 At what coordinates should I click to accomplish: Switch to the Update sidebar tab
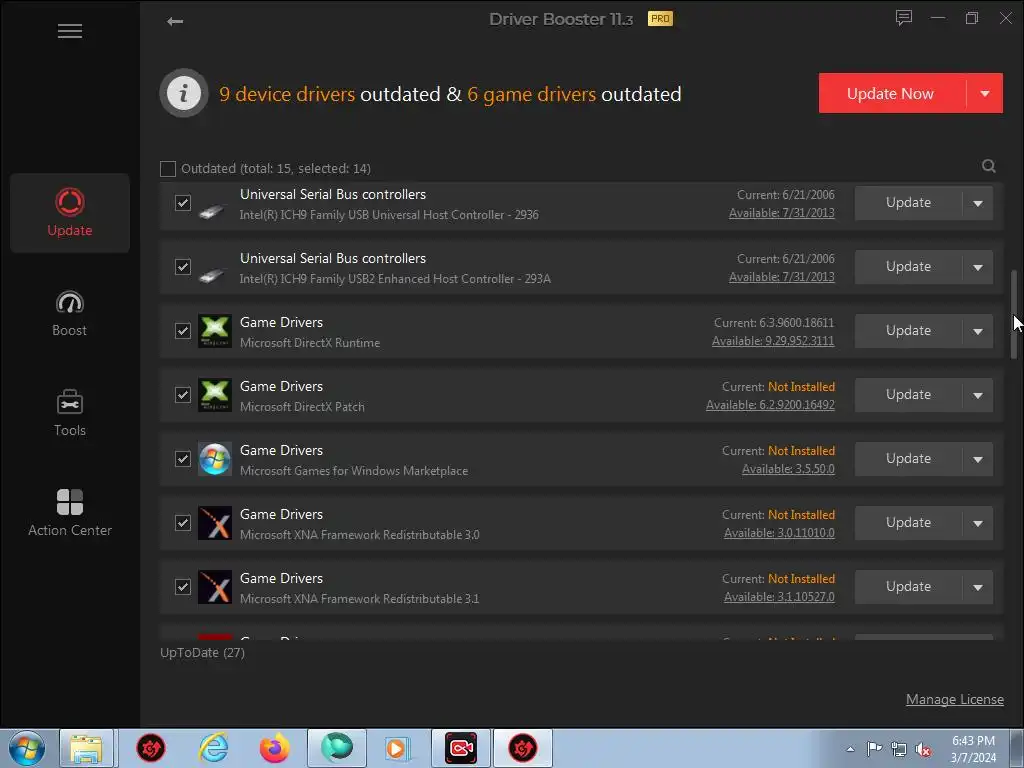(70, 213)
